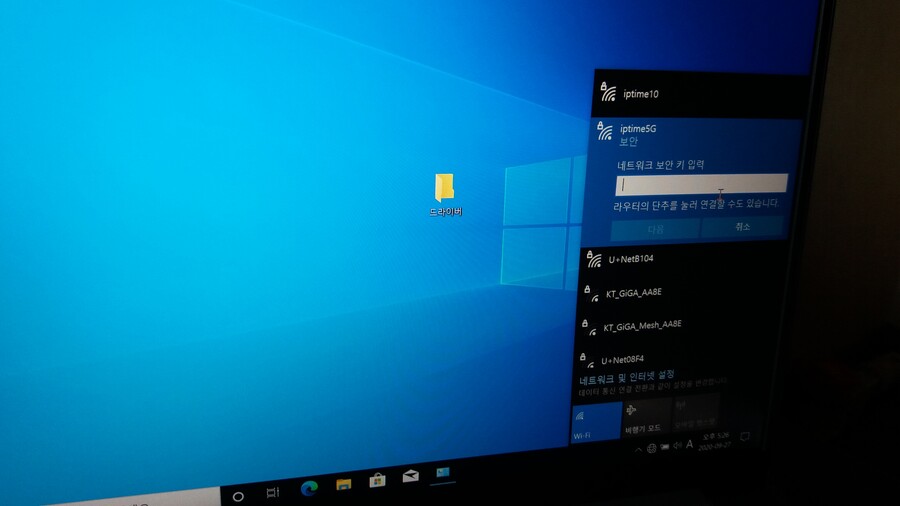
Task: Click the network globe tray icon
Action: point(652,447)
